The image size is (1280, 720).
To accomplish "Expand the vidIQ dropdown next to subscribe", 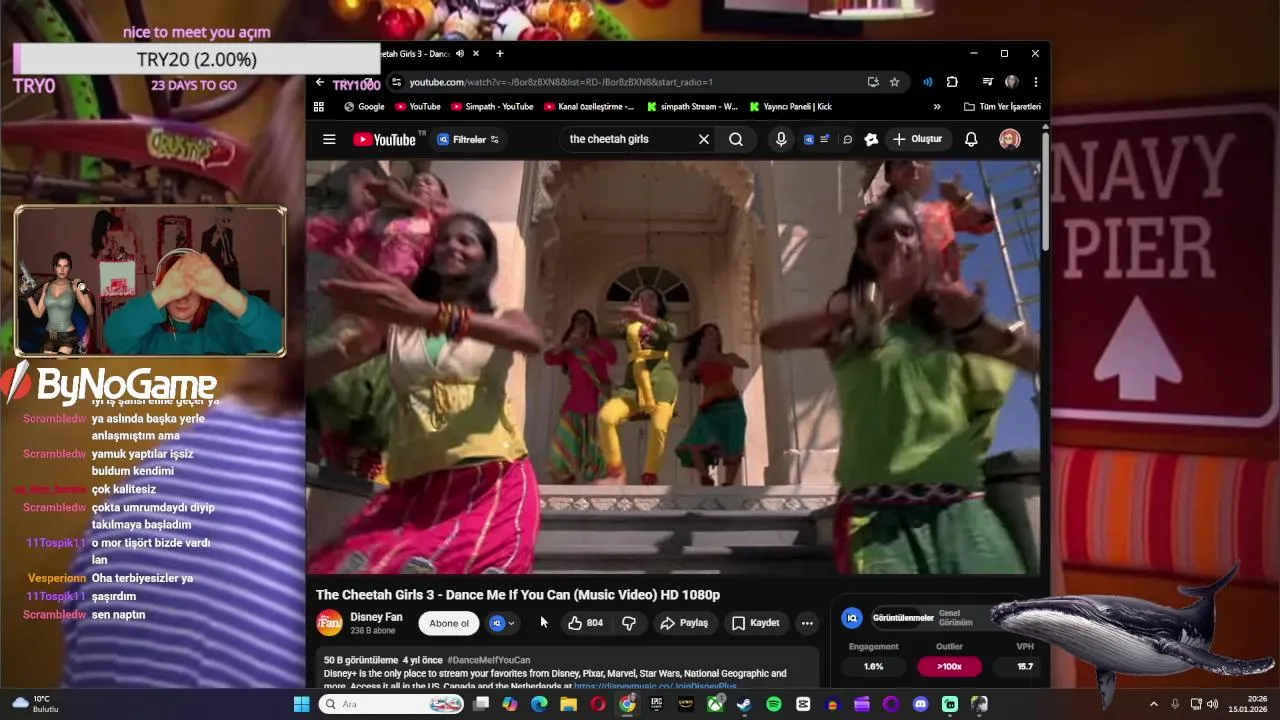I will [x=503, y=623].
